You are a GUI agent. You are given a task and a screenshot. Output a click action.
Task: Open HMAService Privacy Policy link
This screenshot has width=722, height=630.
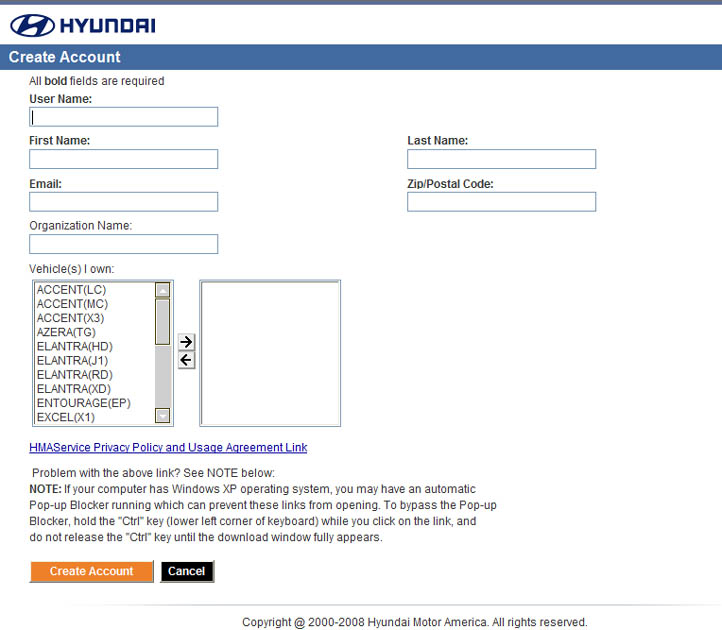(x=168, y=448)
